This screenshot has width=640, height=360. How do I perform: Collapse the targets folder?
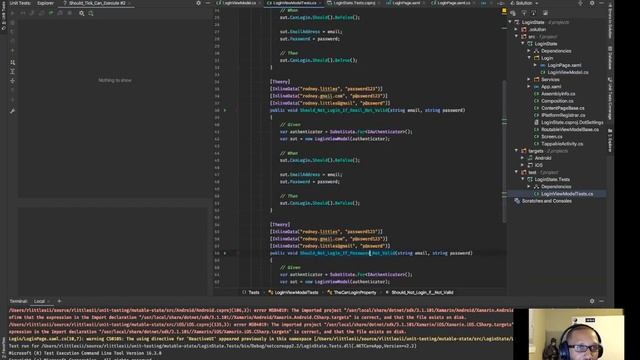[516, 151]
